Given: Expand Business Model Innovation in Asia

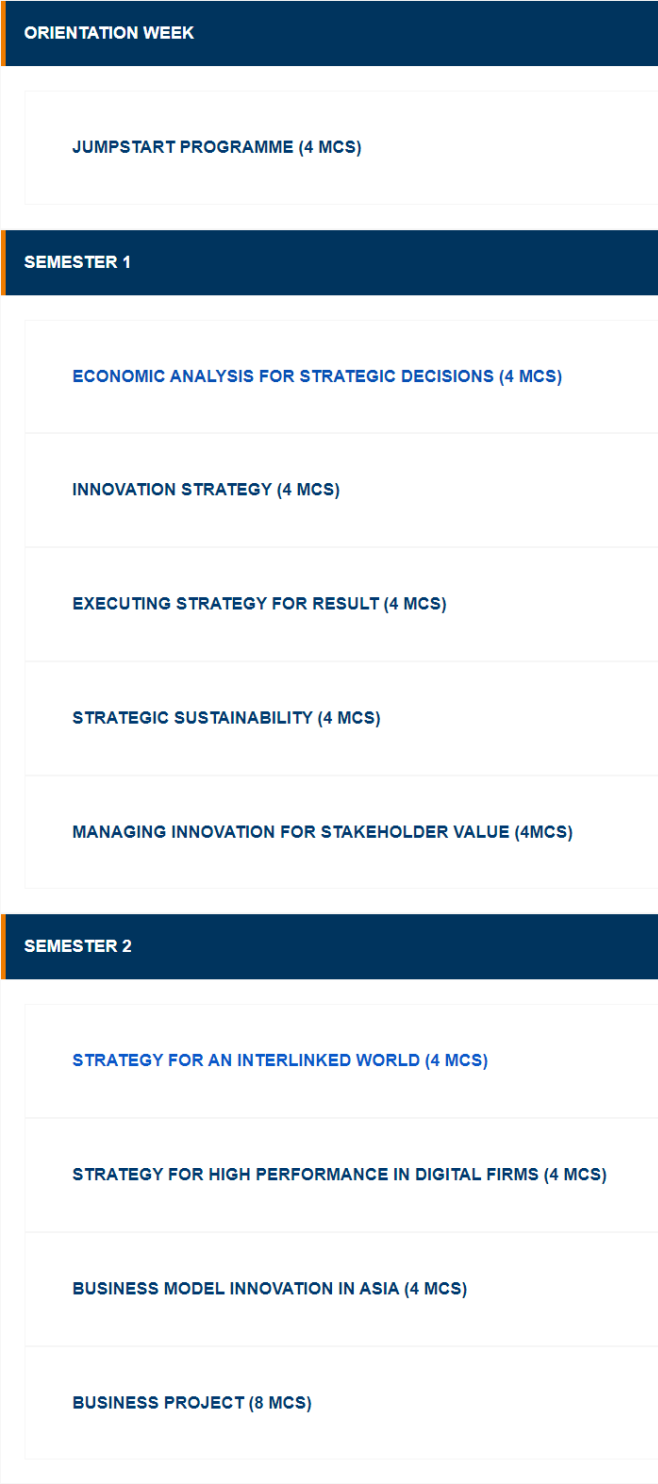Looking at the screenshot, I should 269,1288.
